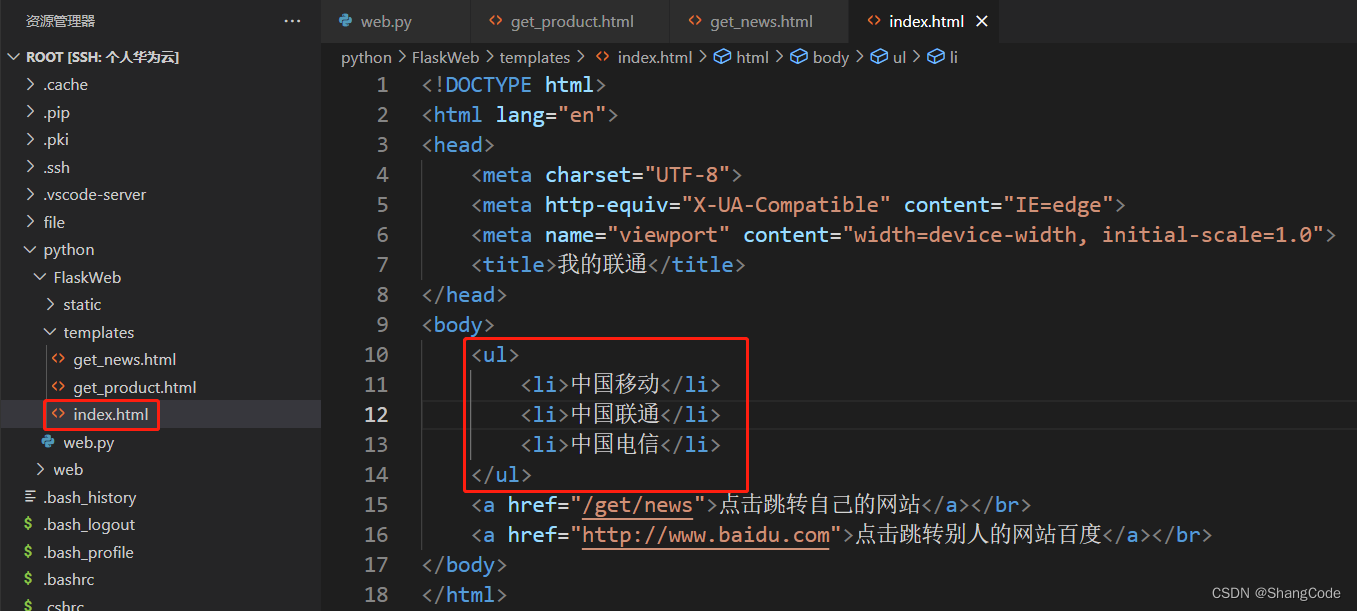Click the FlaskWeb breadcrumb segment
1357x611 pixels.
[445, 57]
